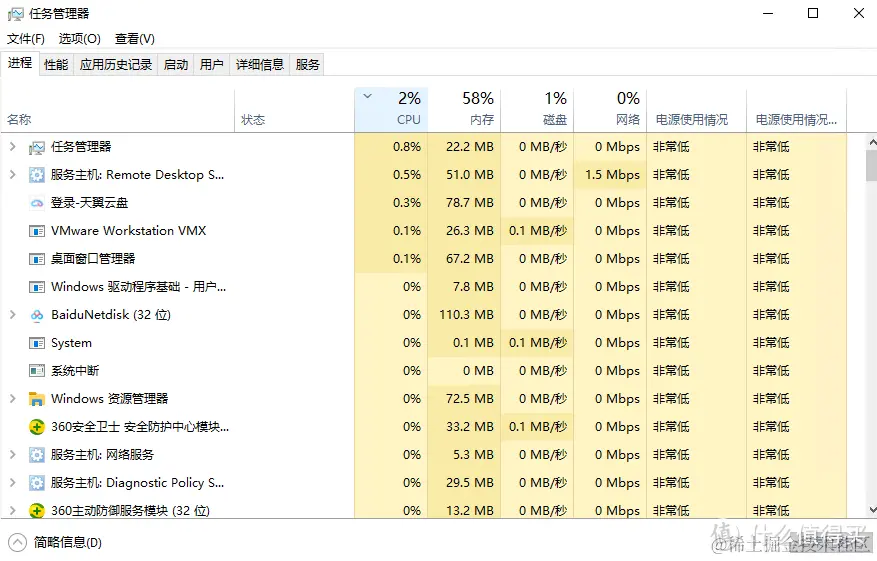This screenshot has width=877, height=561.
Task: Click the VMware Workstation VMX icon
Action: [37, 231]
